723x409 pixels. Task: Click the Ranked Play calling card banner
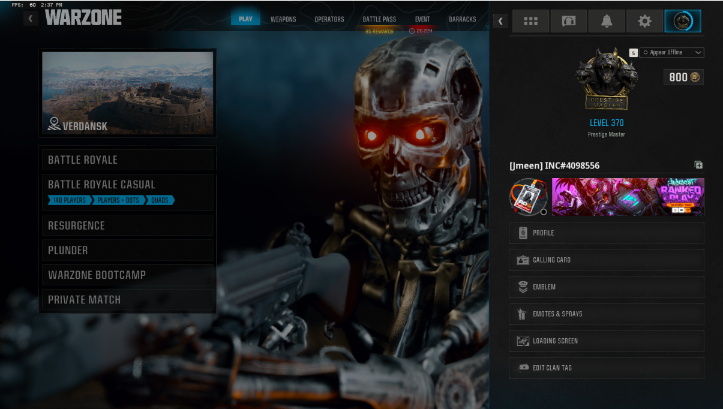pyautogui.click(x=628, y=197)
